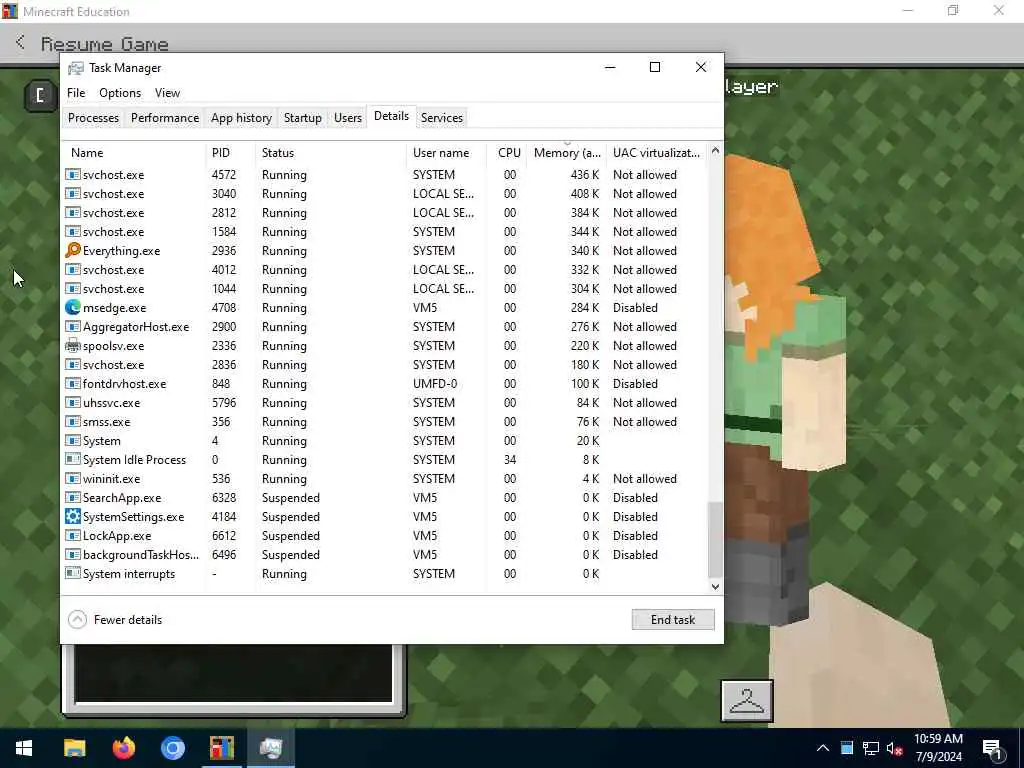The width and height of the screenshot is (1024, 768).
Task: Sort by UAC virtualization column header
Action: point(656,153)
